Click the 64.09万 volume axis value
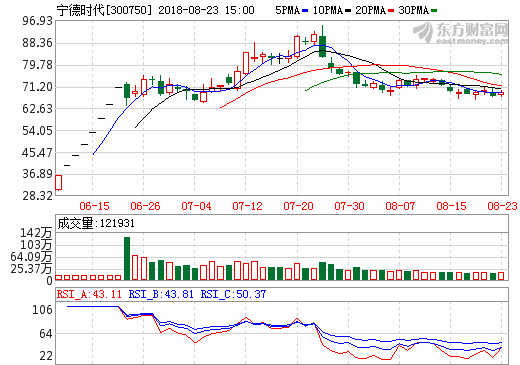This screenshot has height=365, width=520. click(31, 257)
